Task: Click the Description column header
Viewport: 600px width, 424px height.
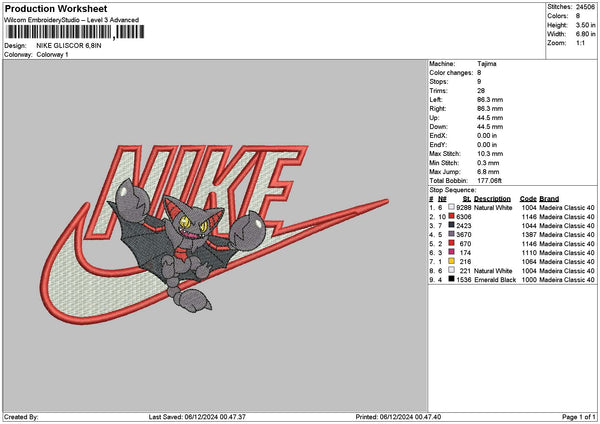Action: [x=492, y=199]
